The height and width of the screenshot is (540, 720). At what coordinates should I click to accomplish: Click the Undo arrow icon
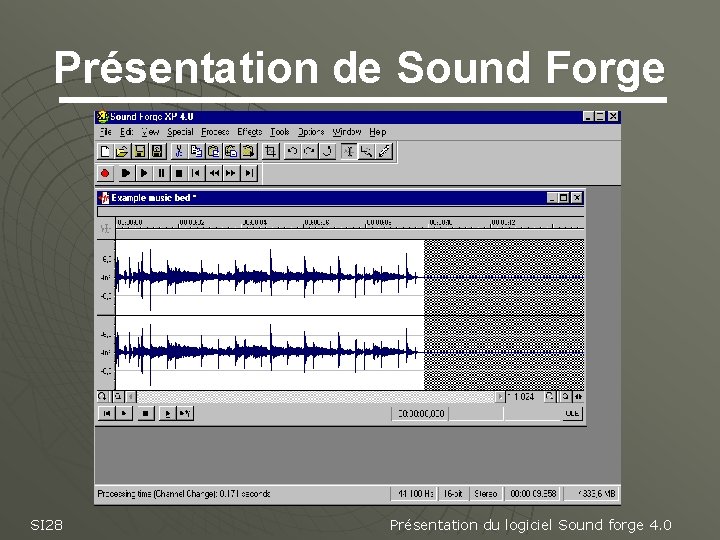pyautogui.click(x=292, y=151)
